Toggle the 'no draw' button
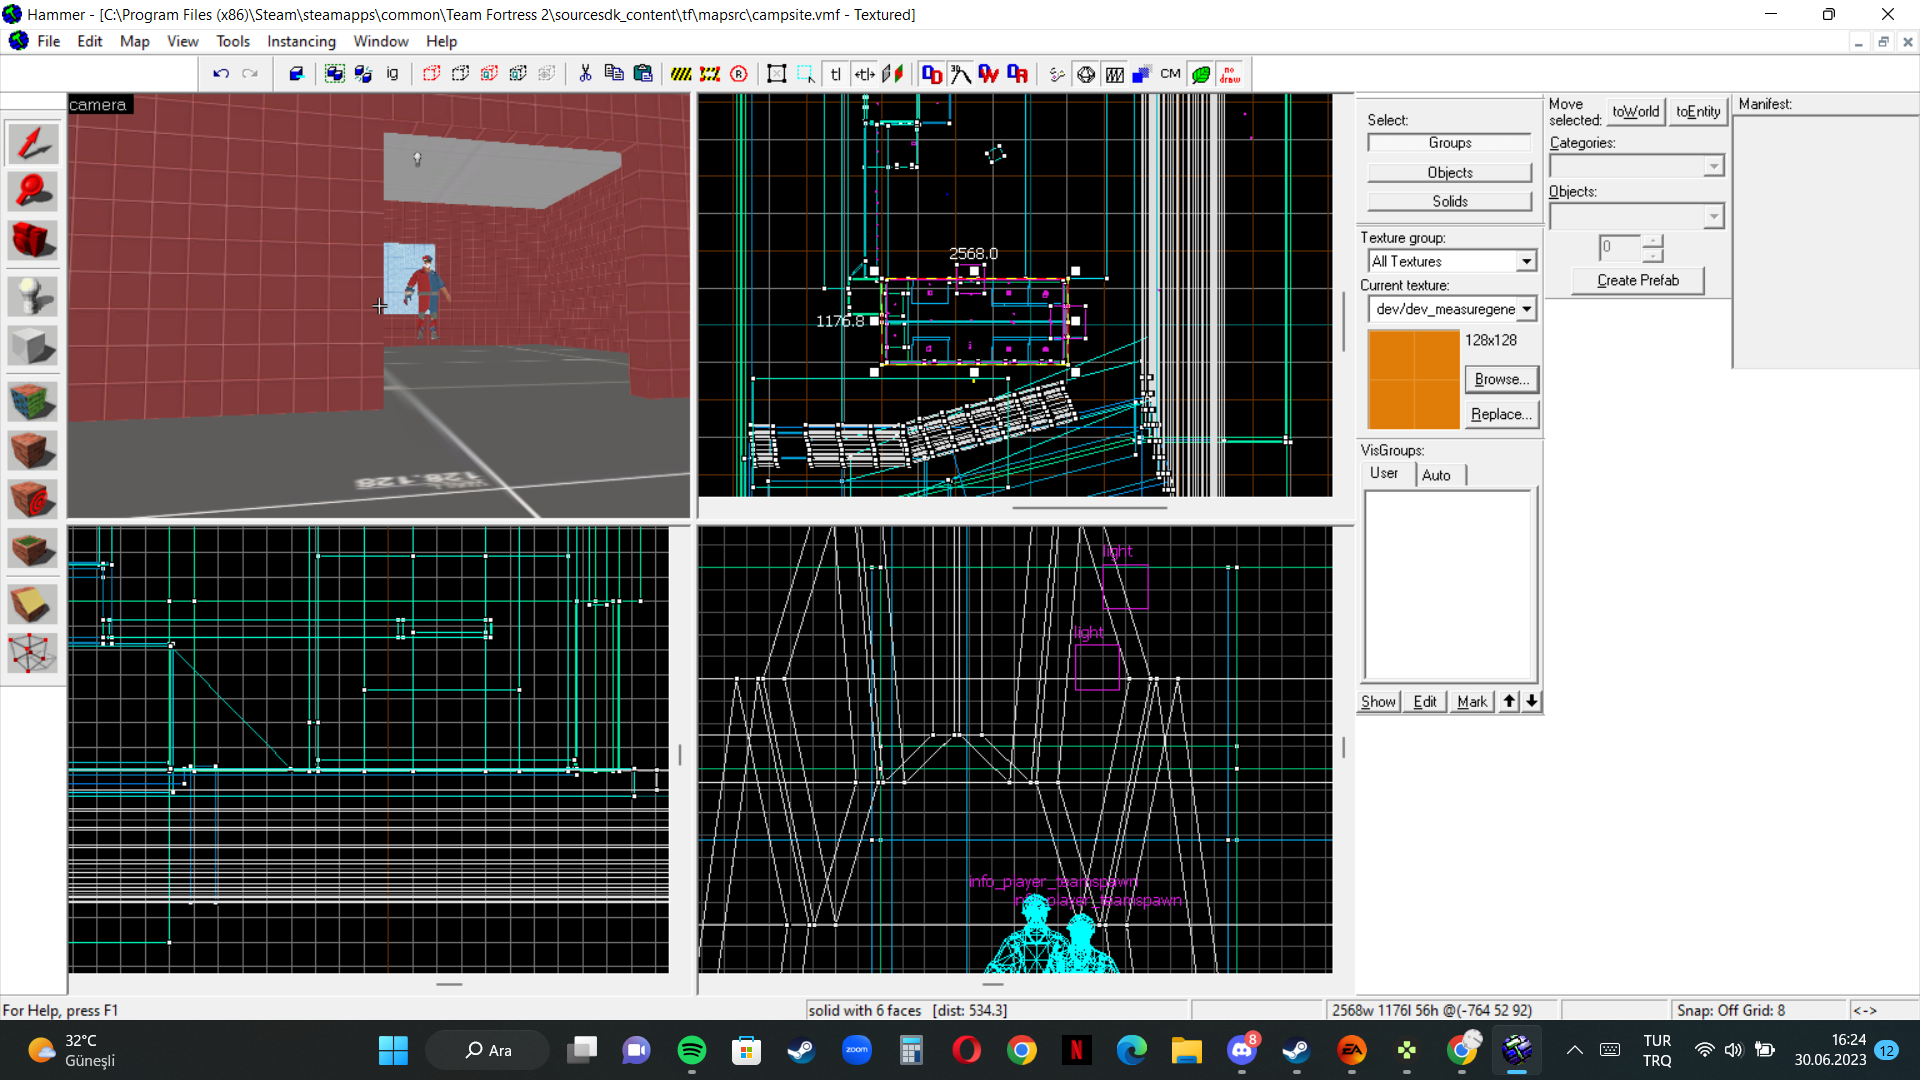Image resolution: width=1920 pixels, height=1080 pixels. [x=1230, y=74]
